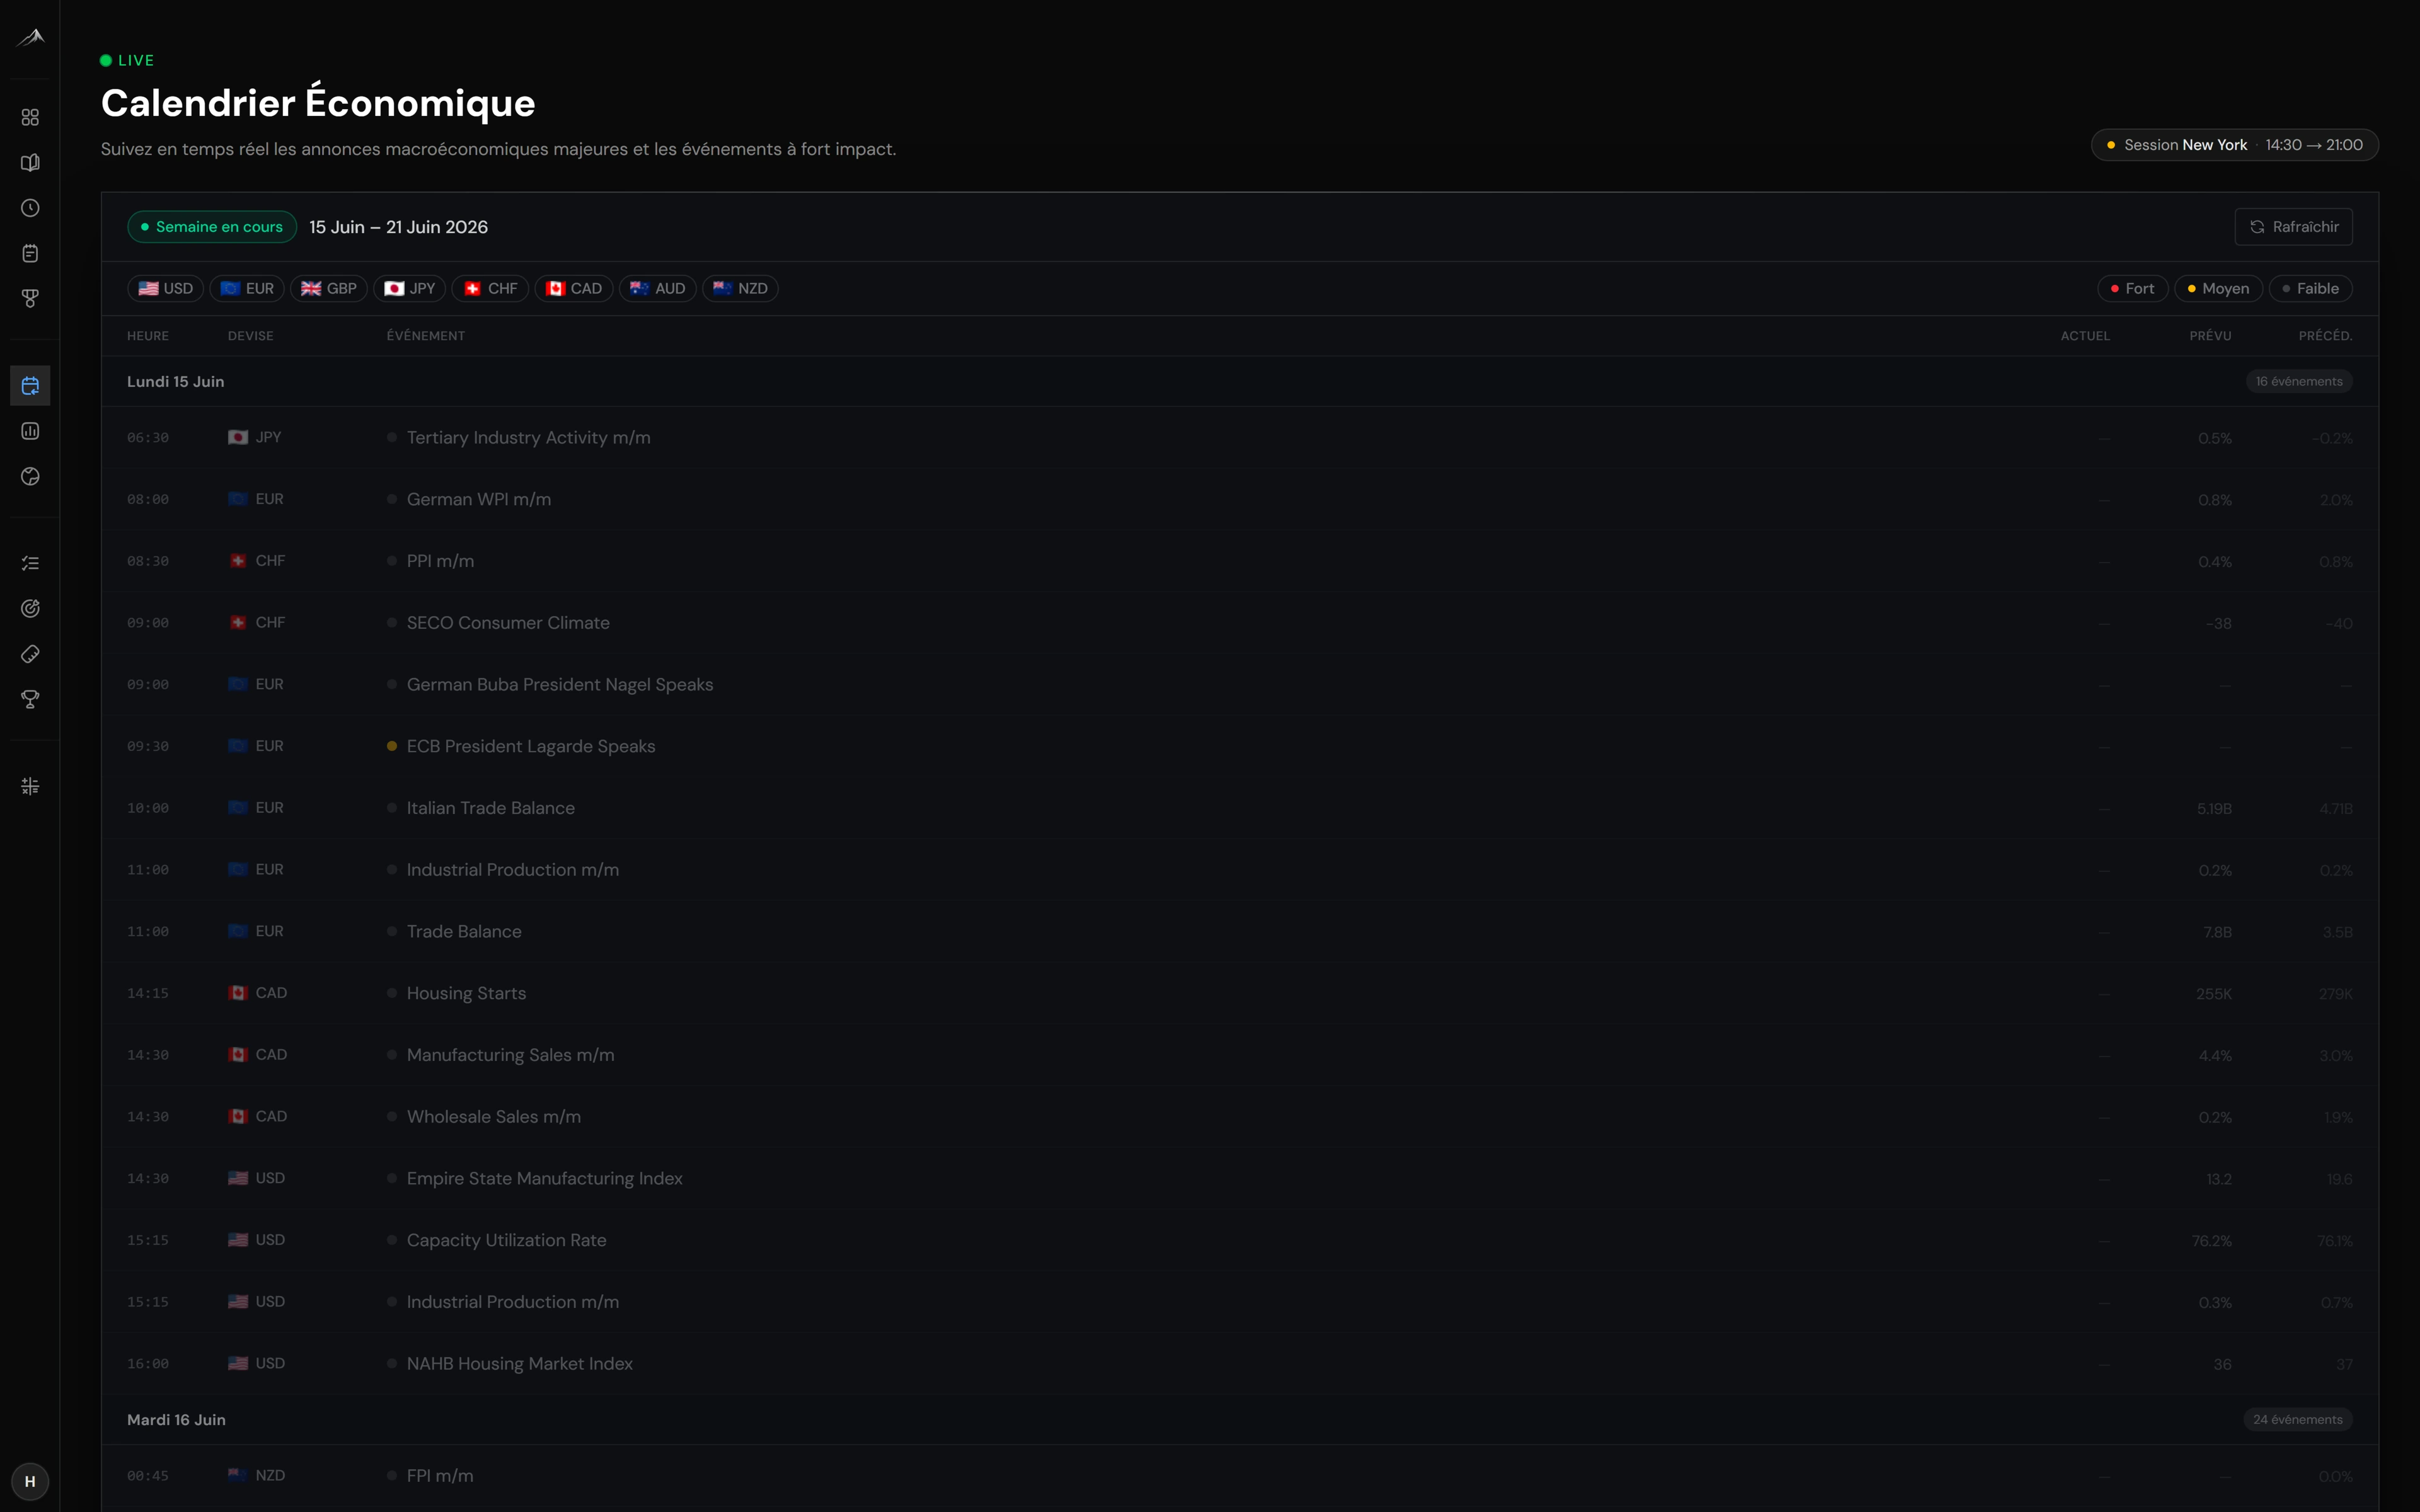
Task: Click the 24 événements badge
Action: click(2298, 1419)
